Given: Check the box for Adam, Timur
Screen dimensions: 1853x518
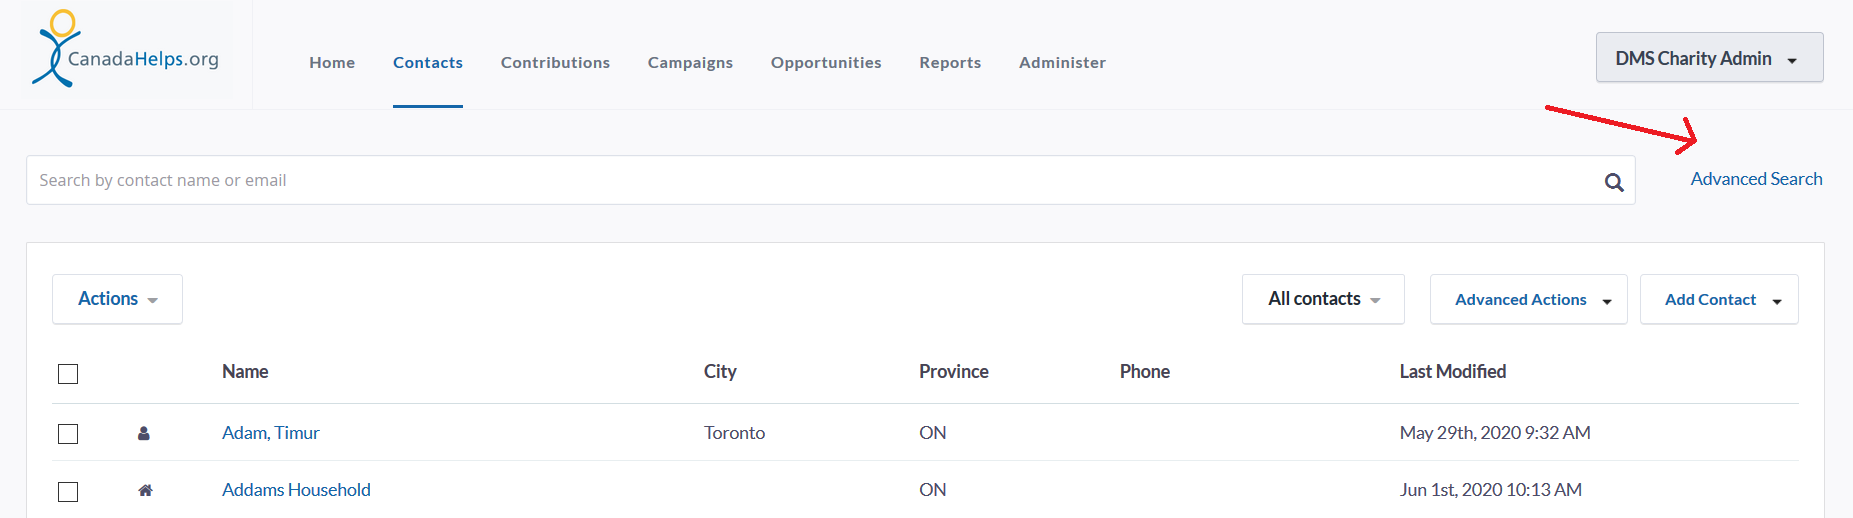Looking at the screenshot, I should (68, 434).
